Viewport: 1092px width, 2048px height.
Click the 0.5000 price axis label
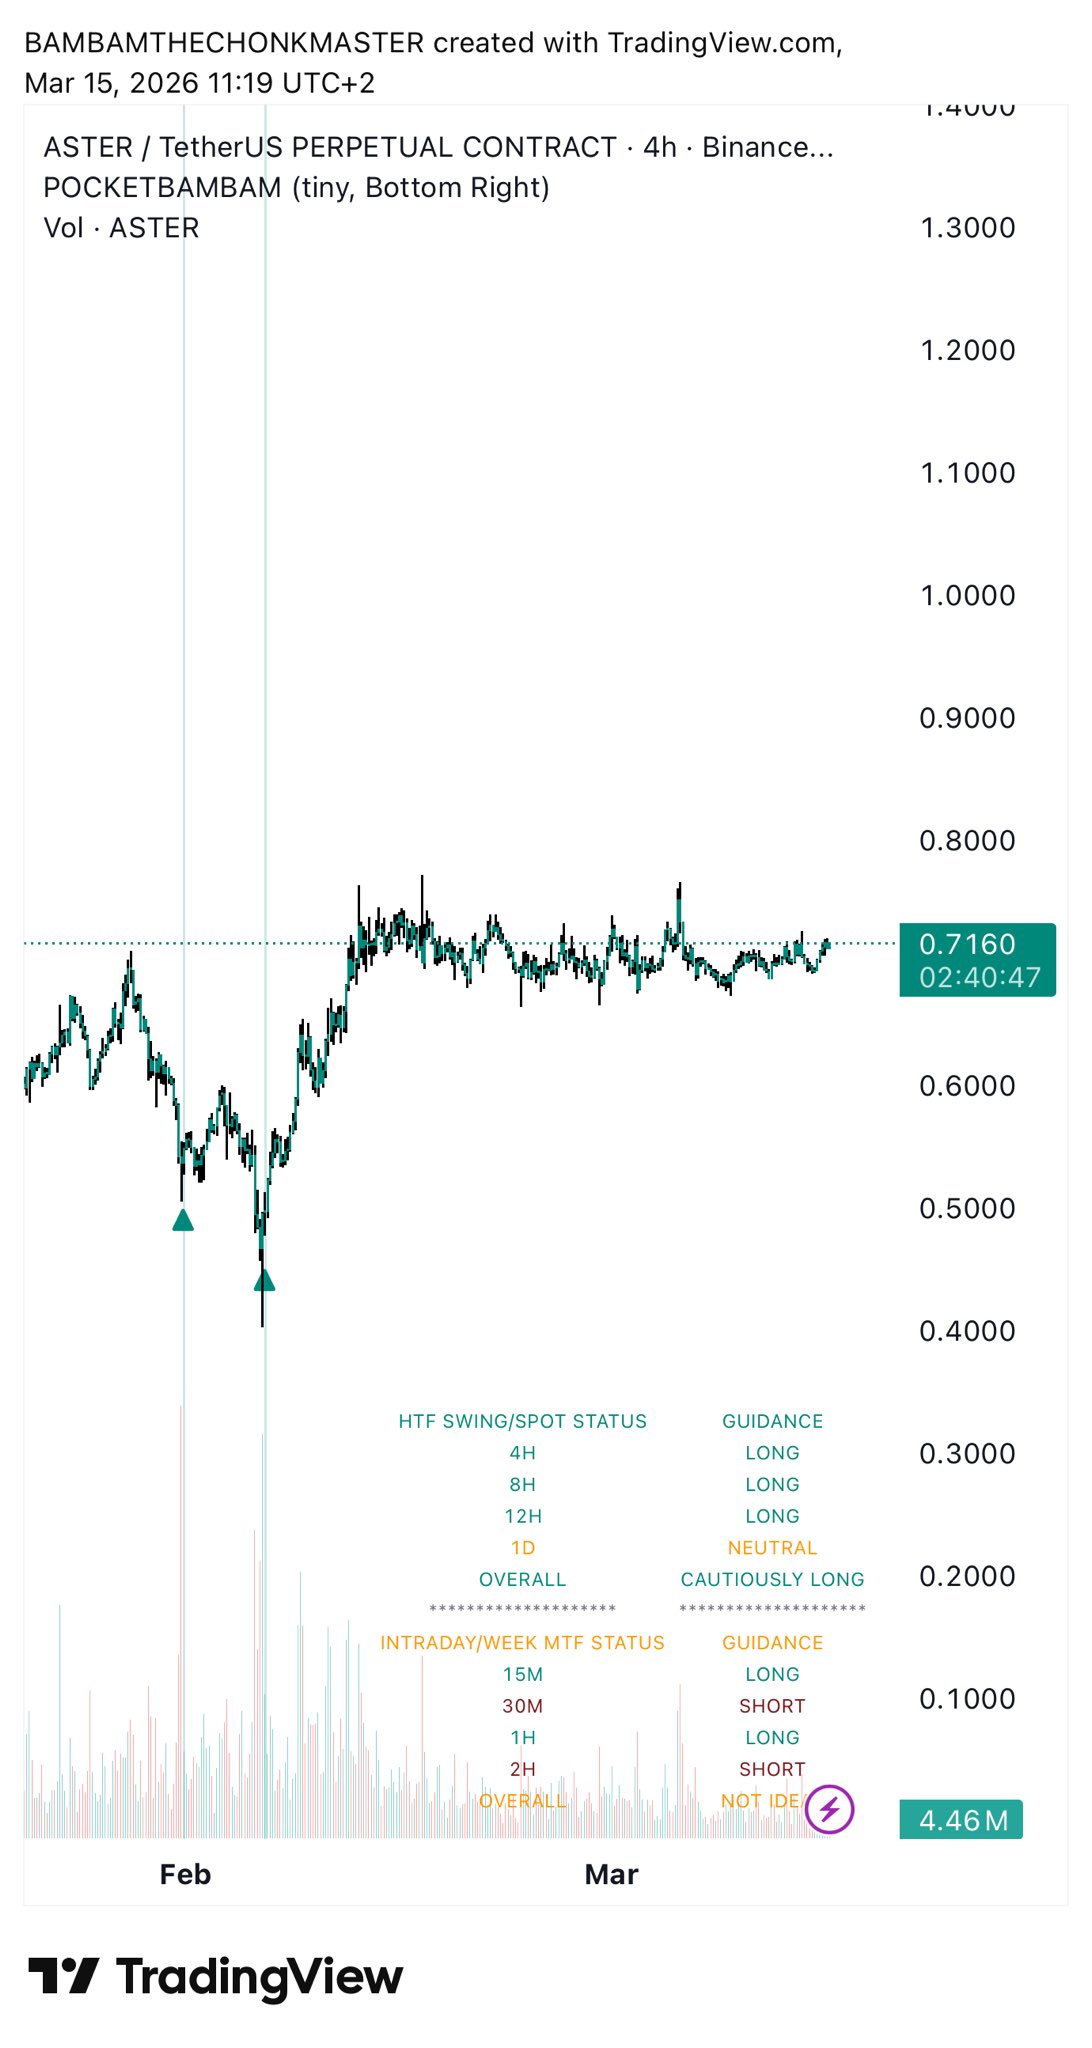point(967,1208)
